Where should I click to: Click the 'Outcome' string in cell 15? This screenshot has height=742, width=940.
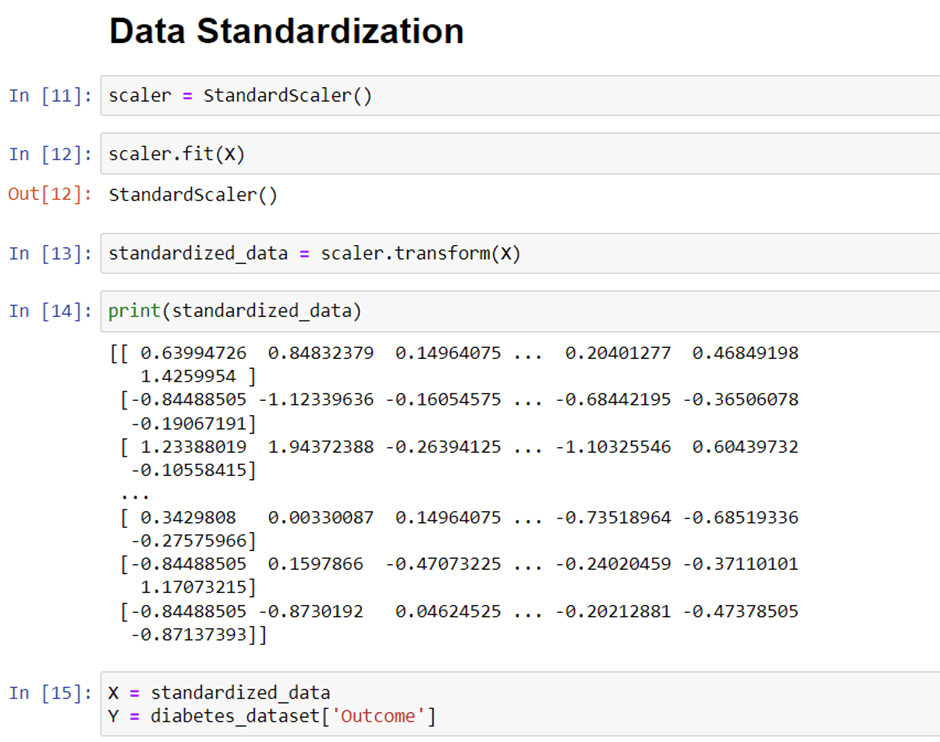coord(378,716)
